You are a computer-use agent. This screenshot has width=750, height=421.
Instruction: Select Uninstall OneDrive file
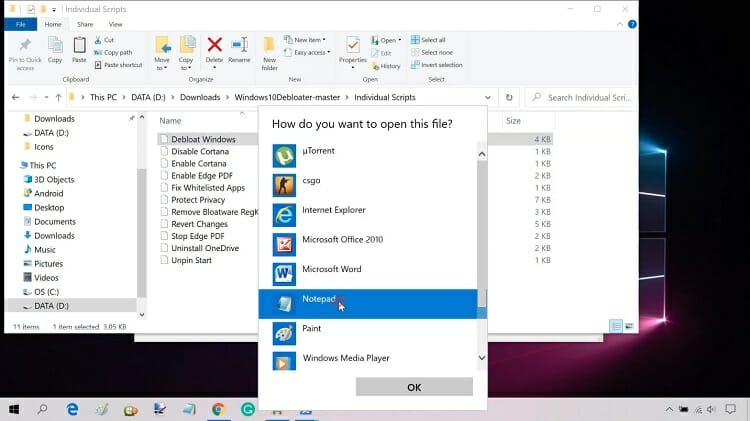(205, 248)
